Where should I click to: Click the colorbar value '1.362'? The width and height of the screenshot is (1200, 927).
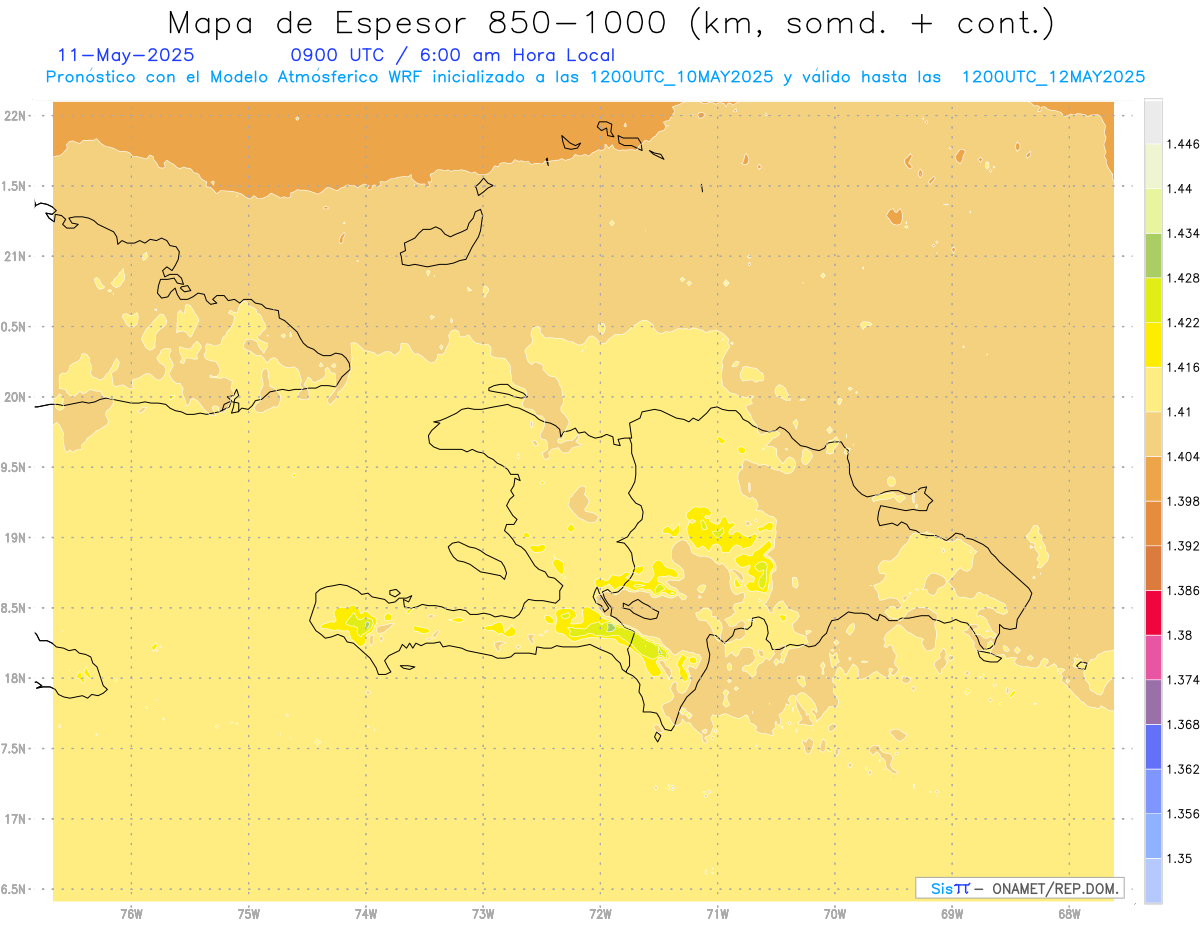1182,769
